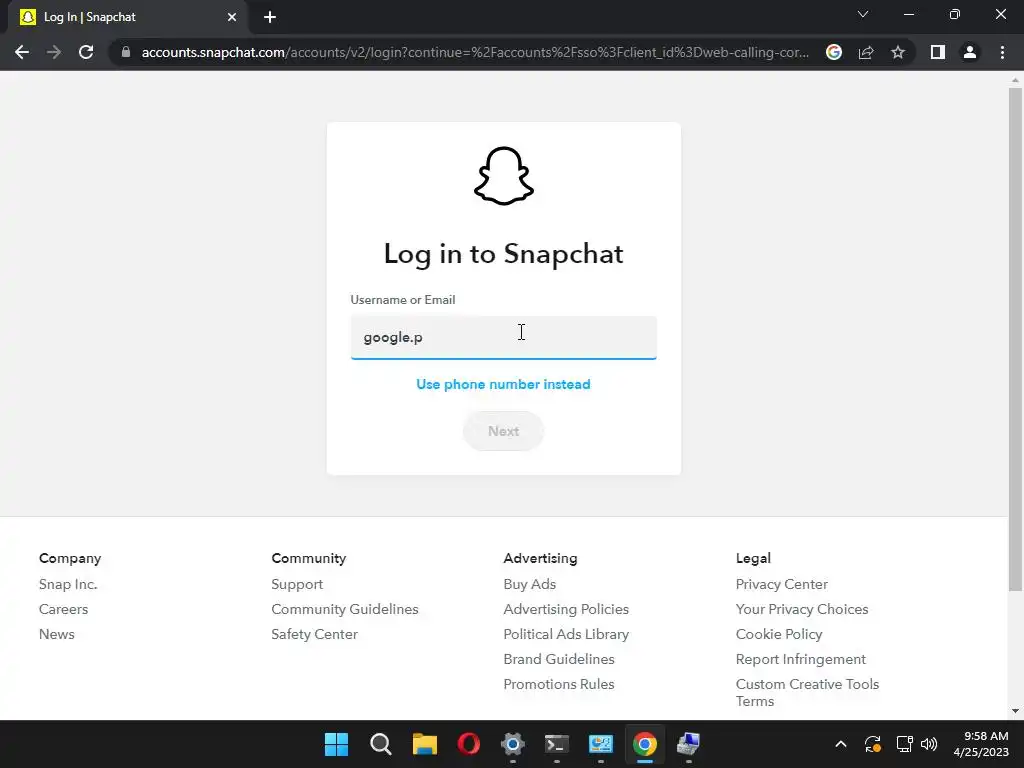Click the Log in to Snapchat heading
Image resolution: width=1024 pixels, height=768 pixels.
pyautogui.click(x=504, y=254)
